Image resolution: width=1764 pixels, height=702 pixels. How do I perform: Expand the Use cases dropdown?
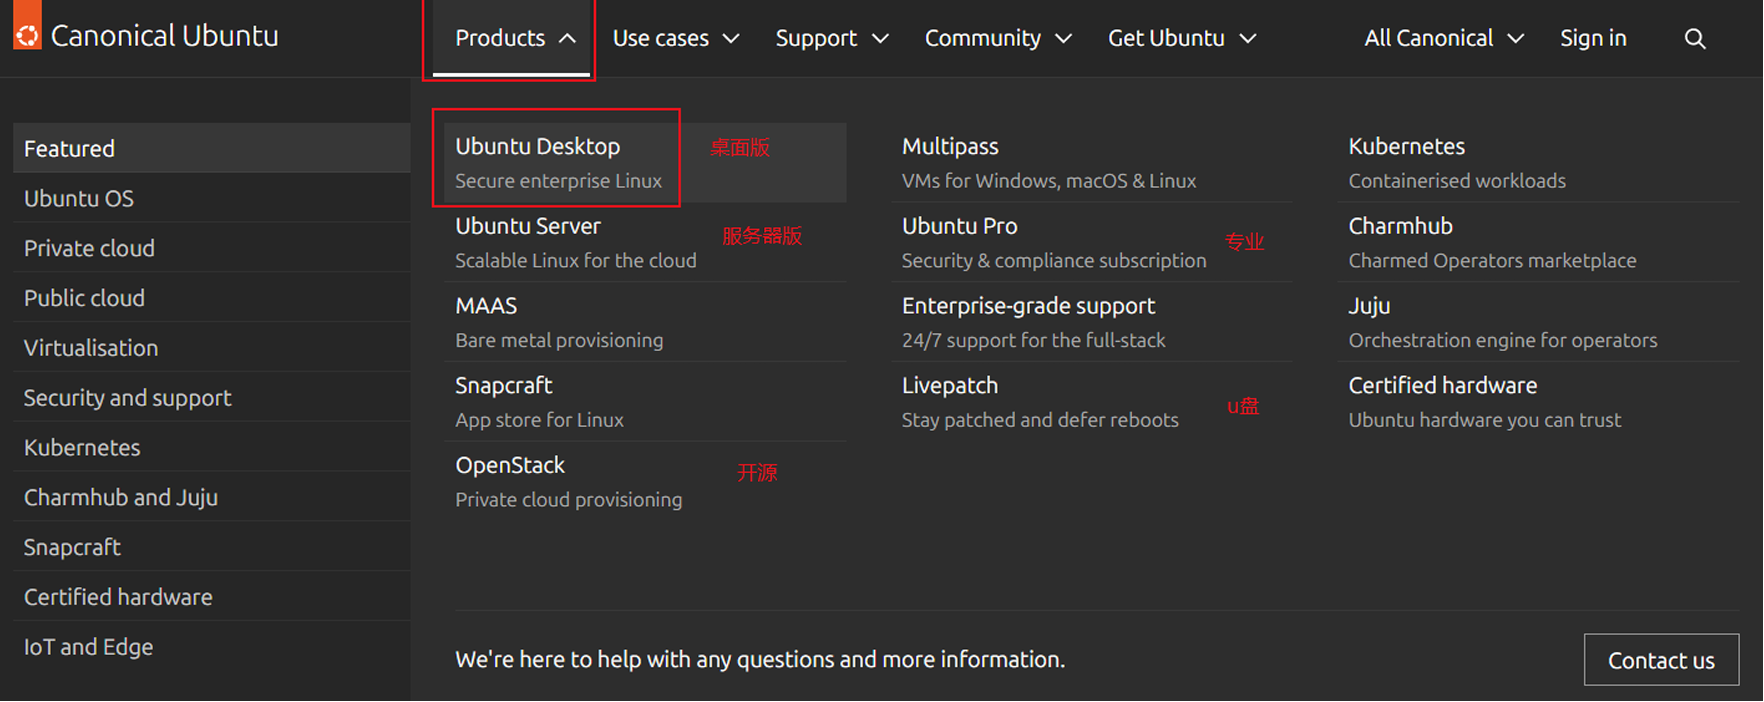point(675,39)
